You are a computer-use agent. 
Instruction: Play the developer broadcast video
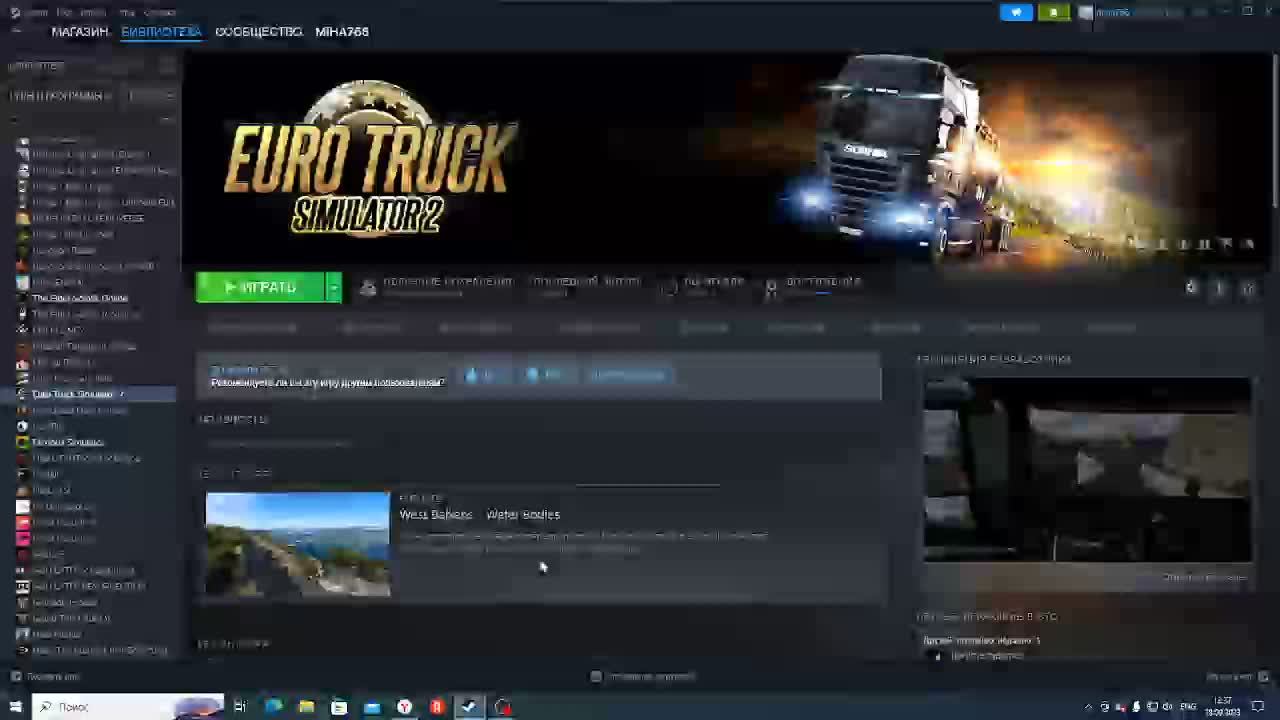tap(1088, 470)
